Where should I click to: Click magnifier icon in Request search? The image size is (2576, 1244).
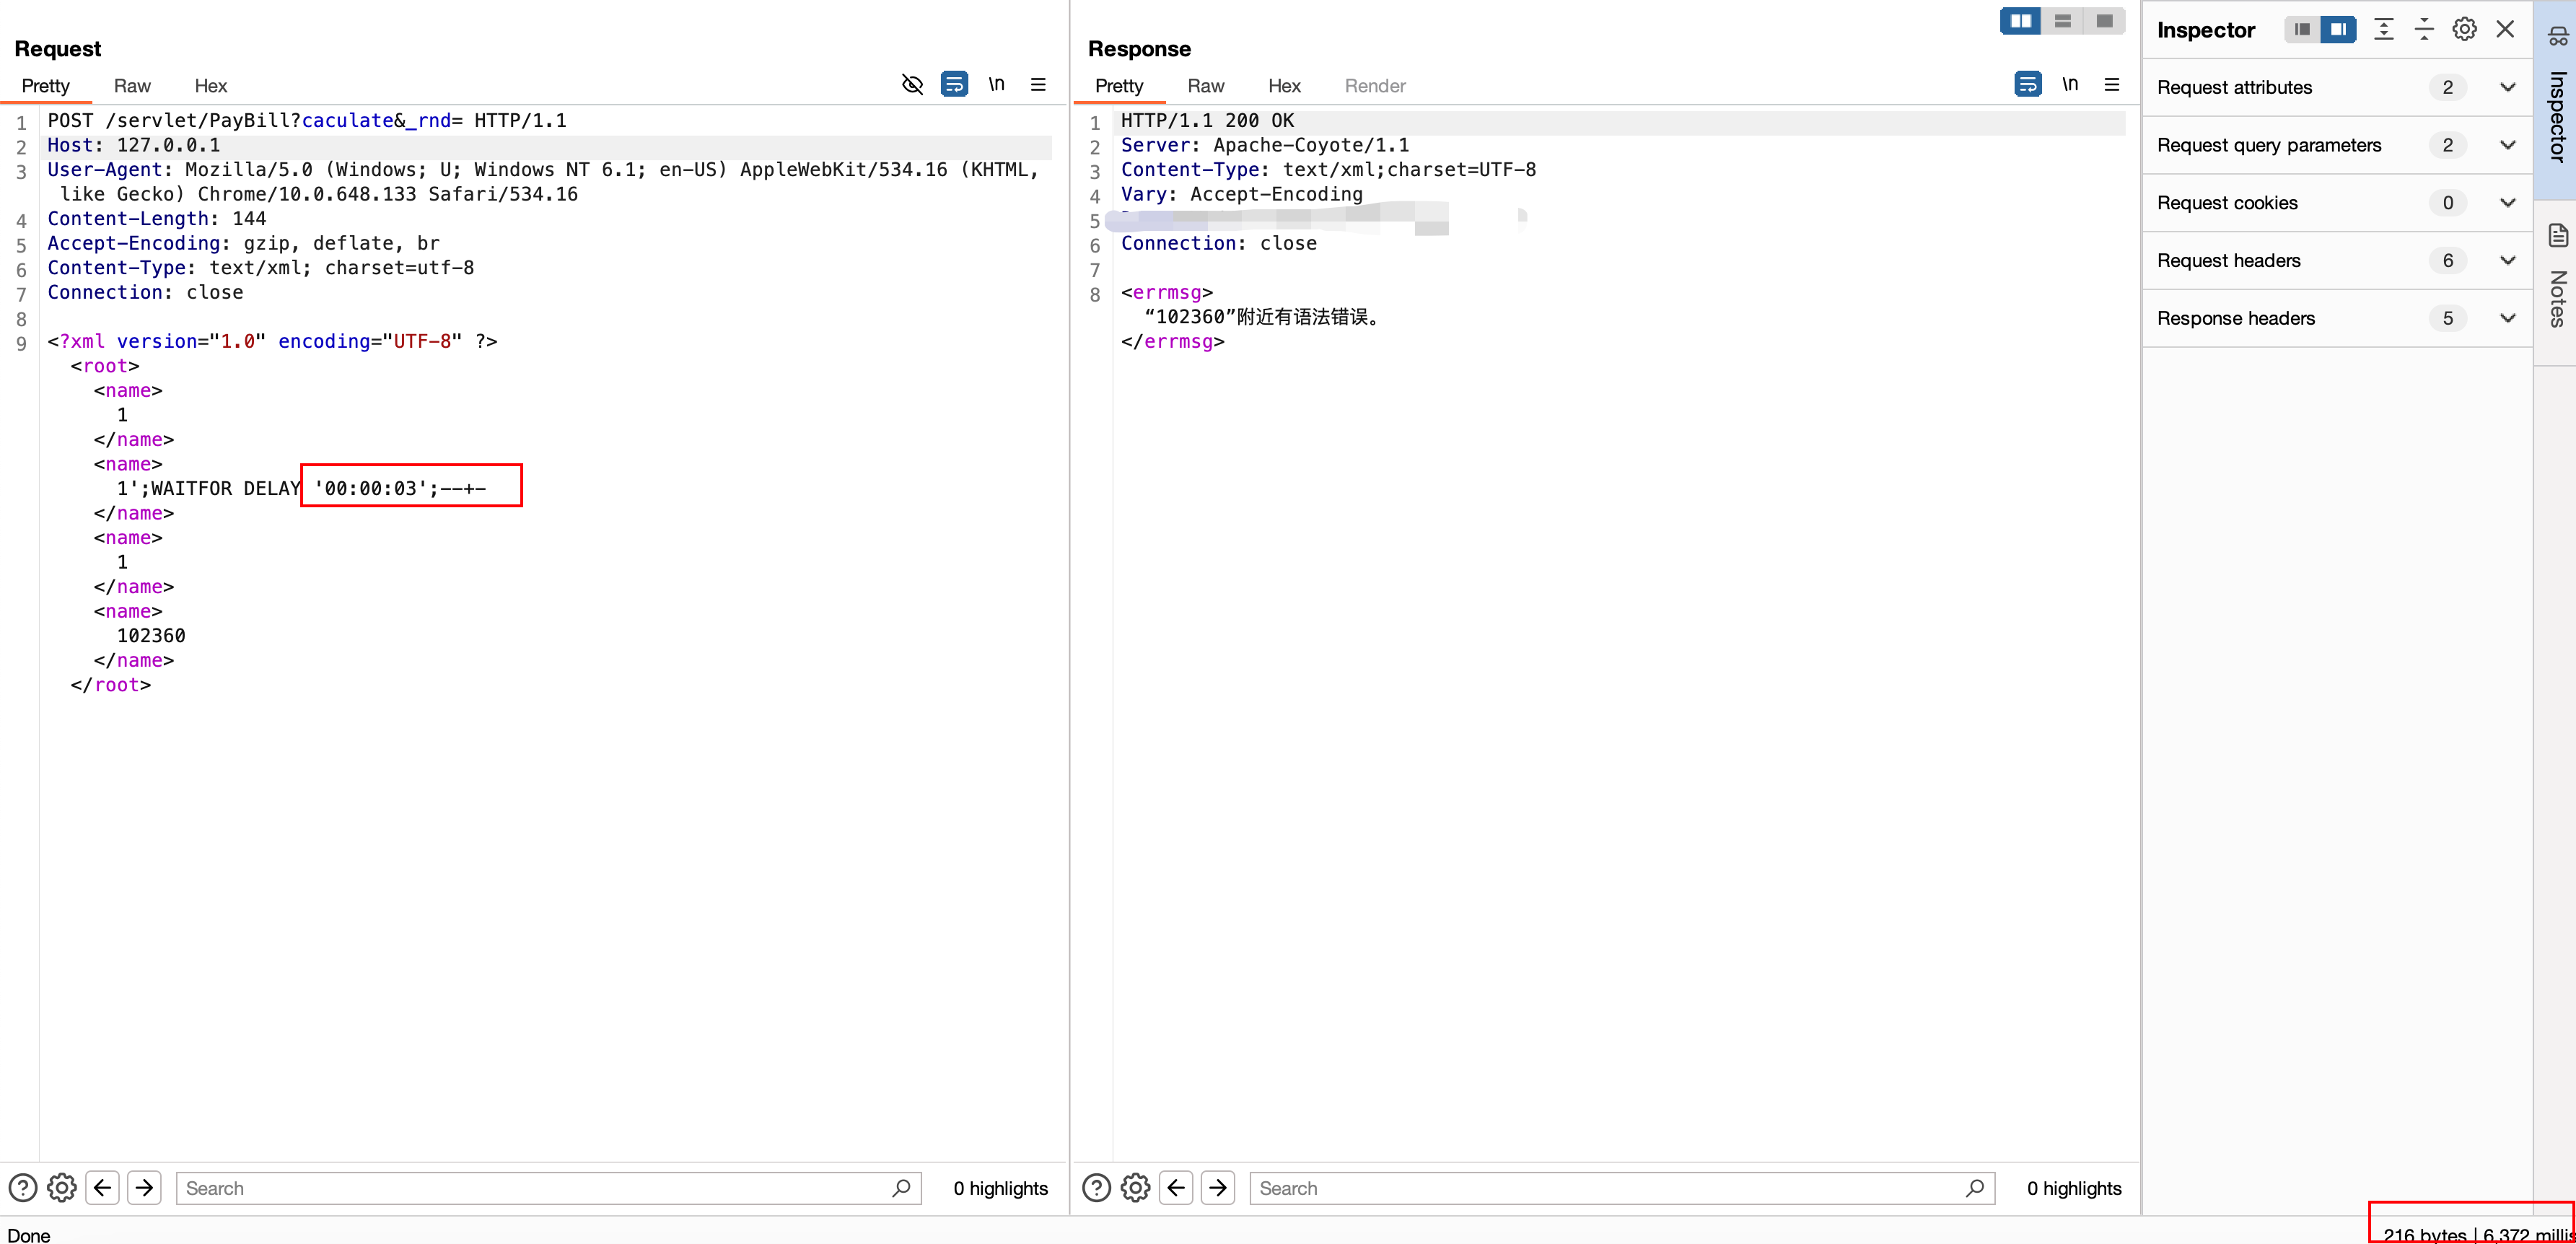901,1188
